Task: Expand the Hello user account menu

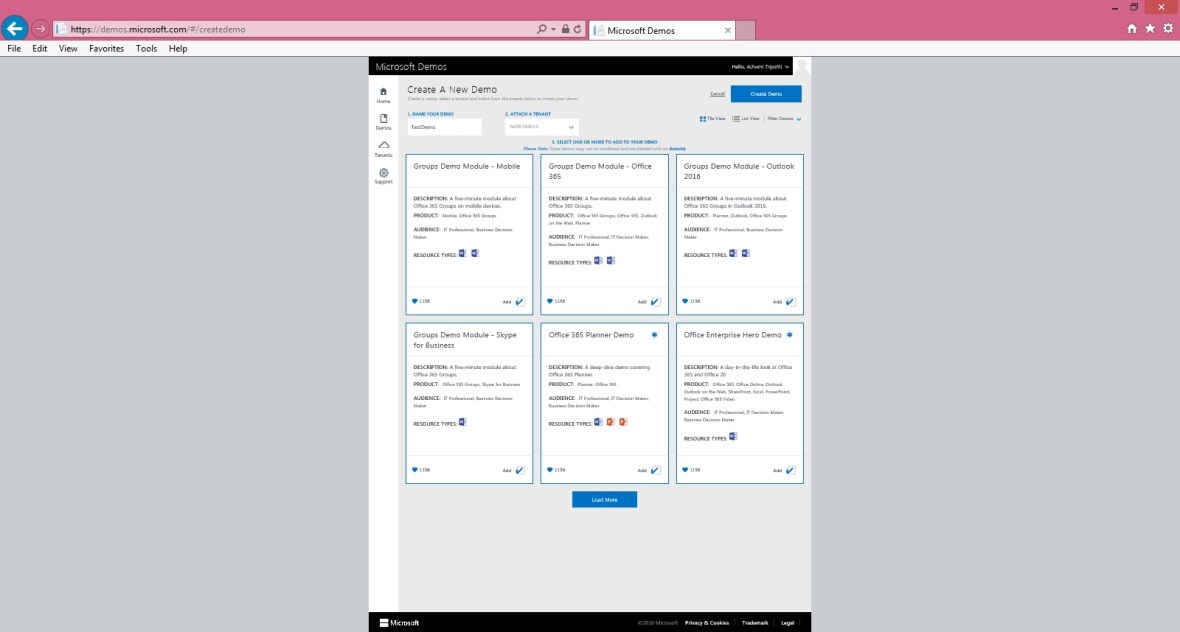Action: point(761,67)
